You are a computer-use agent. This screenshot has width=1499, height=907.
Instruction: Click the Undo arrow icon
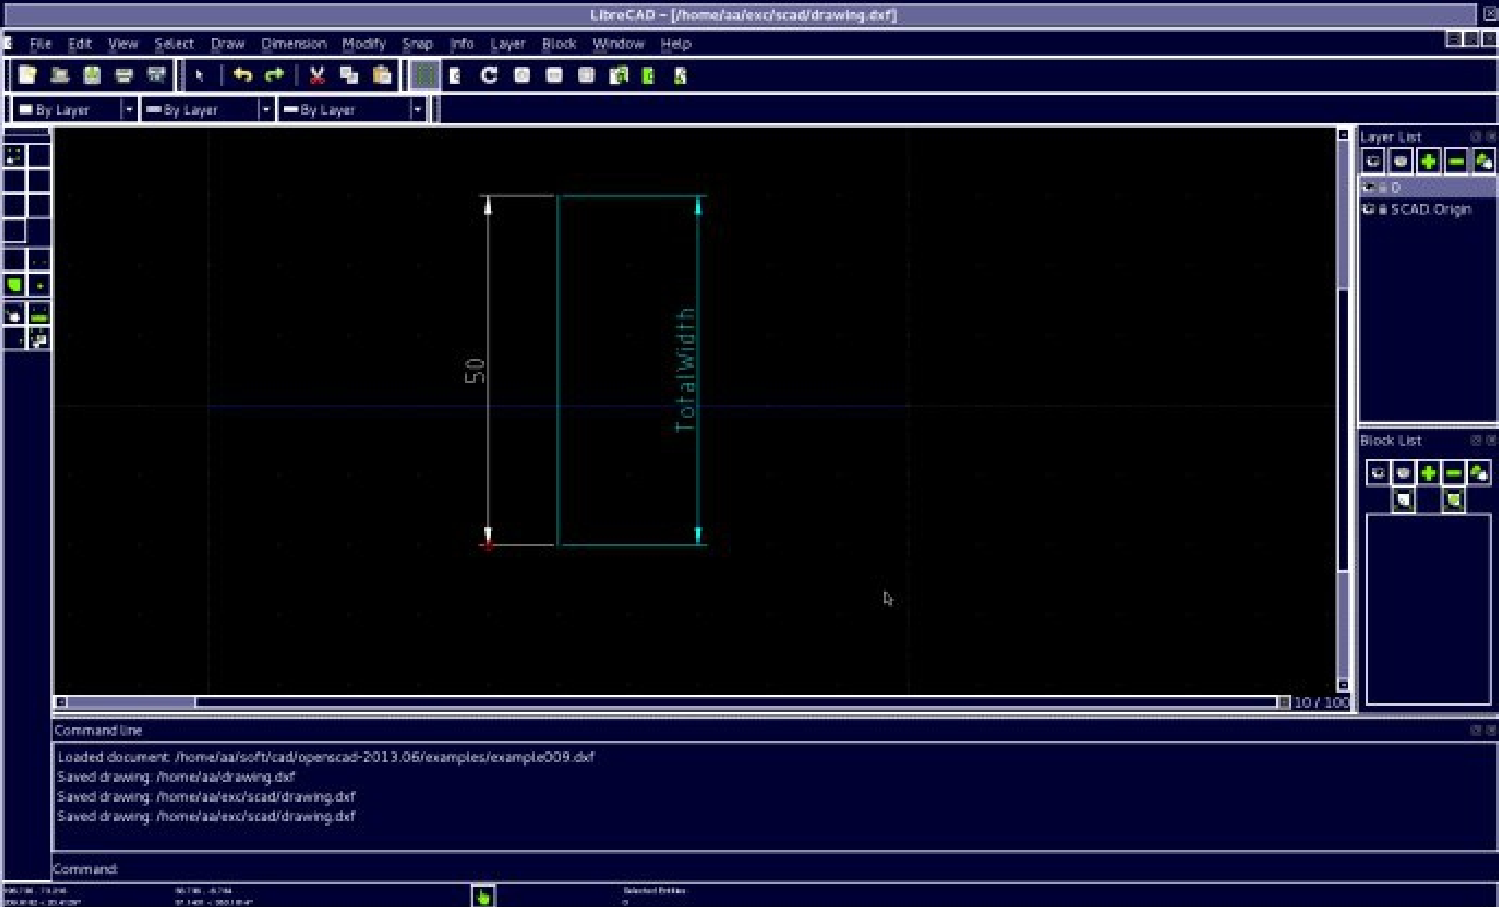point(242,76)
